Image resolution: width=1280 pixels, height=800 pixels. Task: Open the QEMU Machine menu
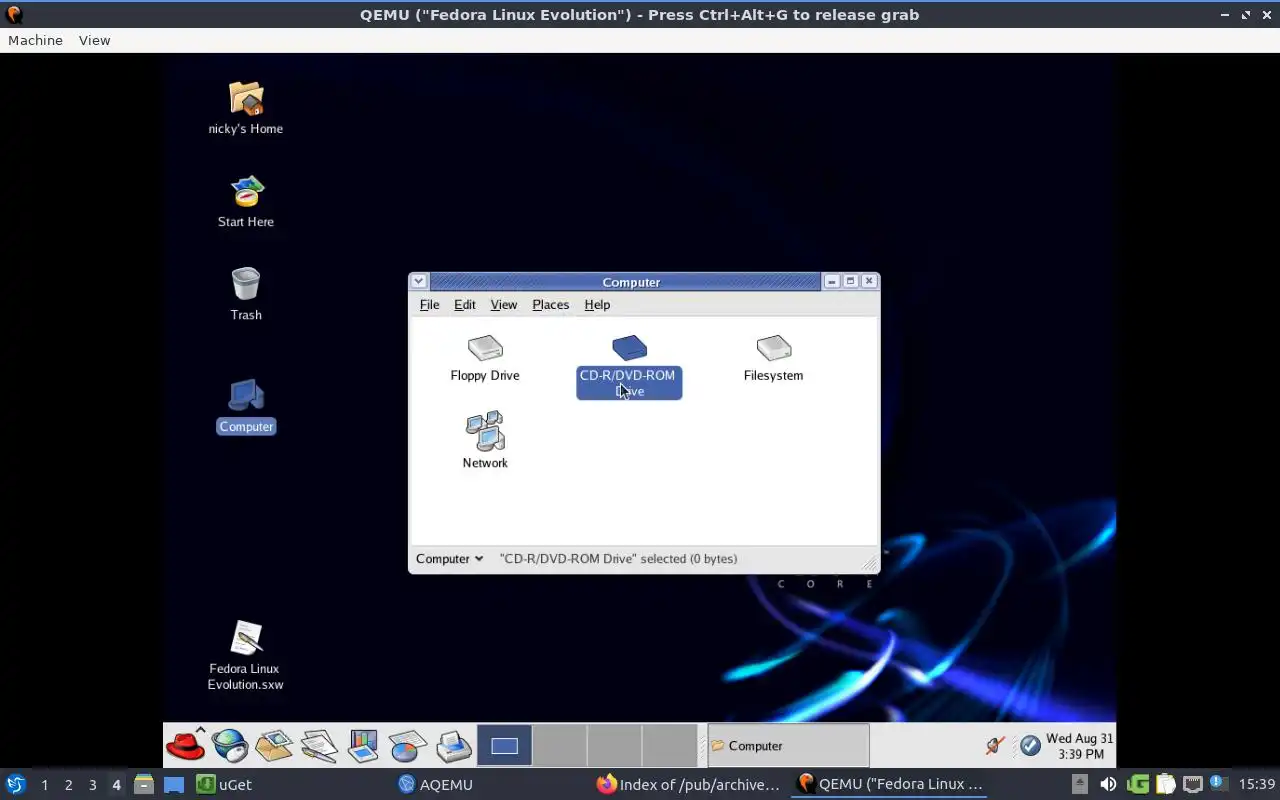[x=35, y=40]
